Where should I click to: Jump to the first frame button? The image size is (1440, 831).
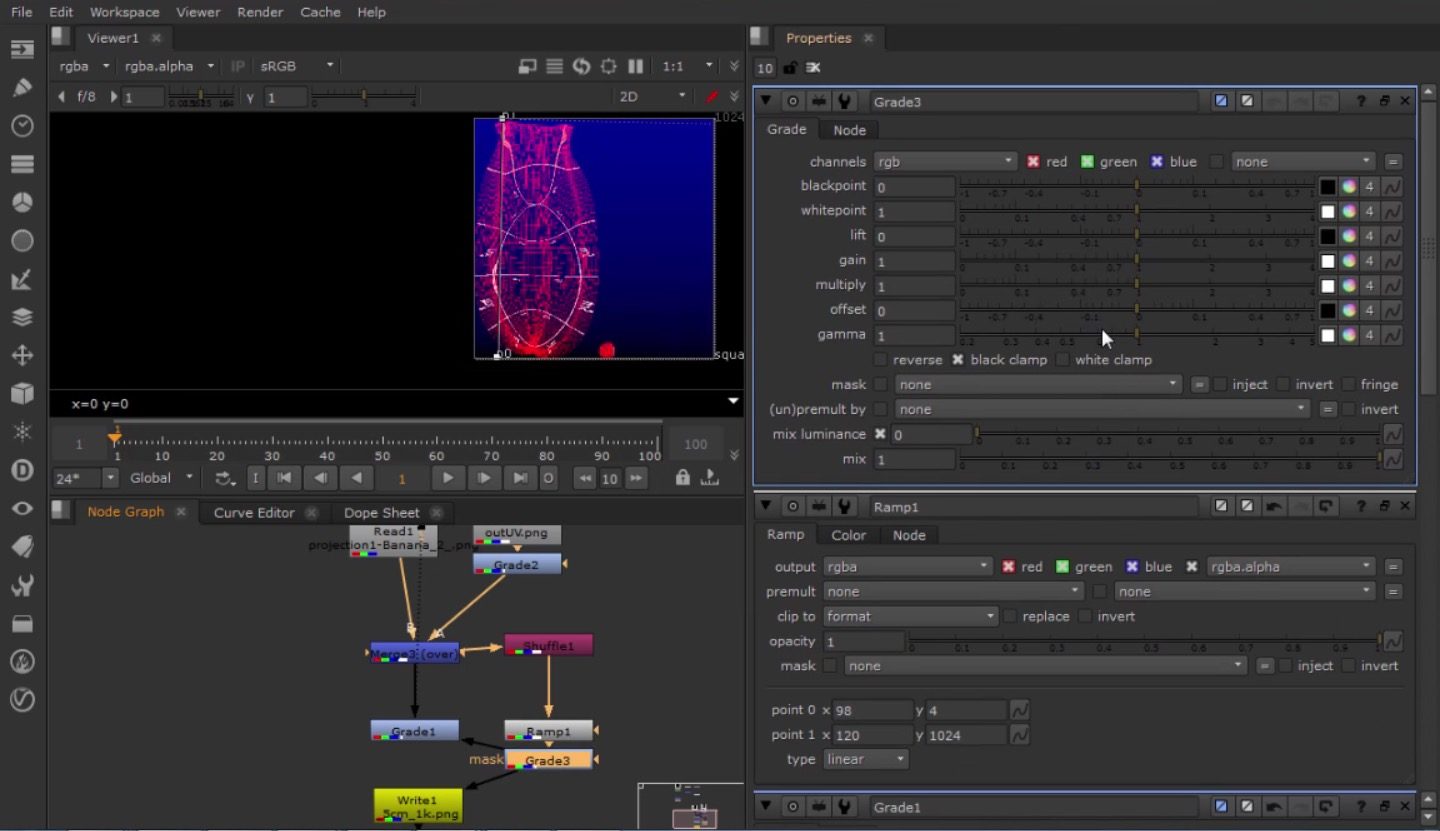pos(284,478)
